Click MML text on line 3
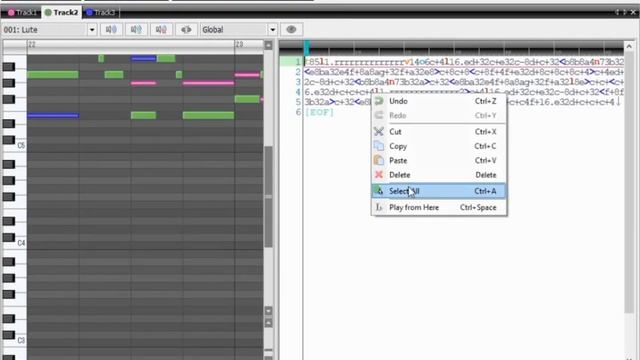The width and height of the screenshot is (640, 360). tap(464, 82)
